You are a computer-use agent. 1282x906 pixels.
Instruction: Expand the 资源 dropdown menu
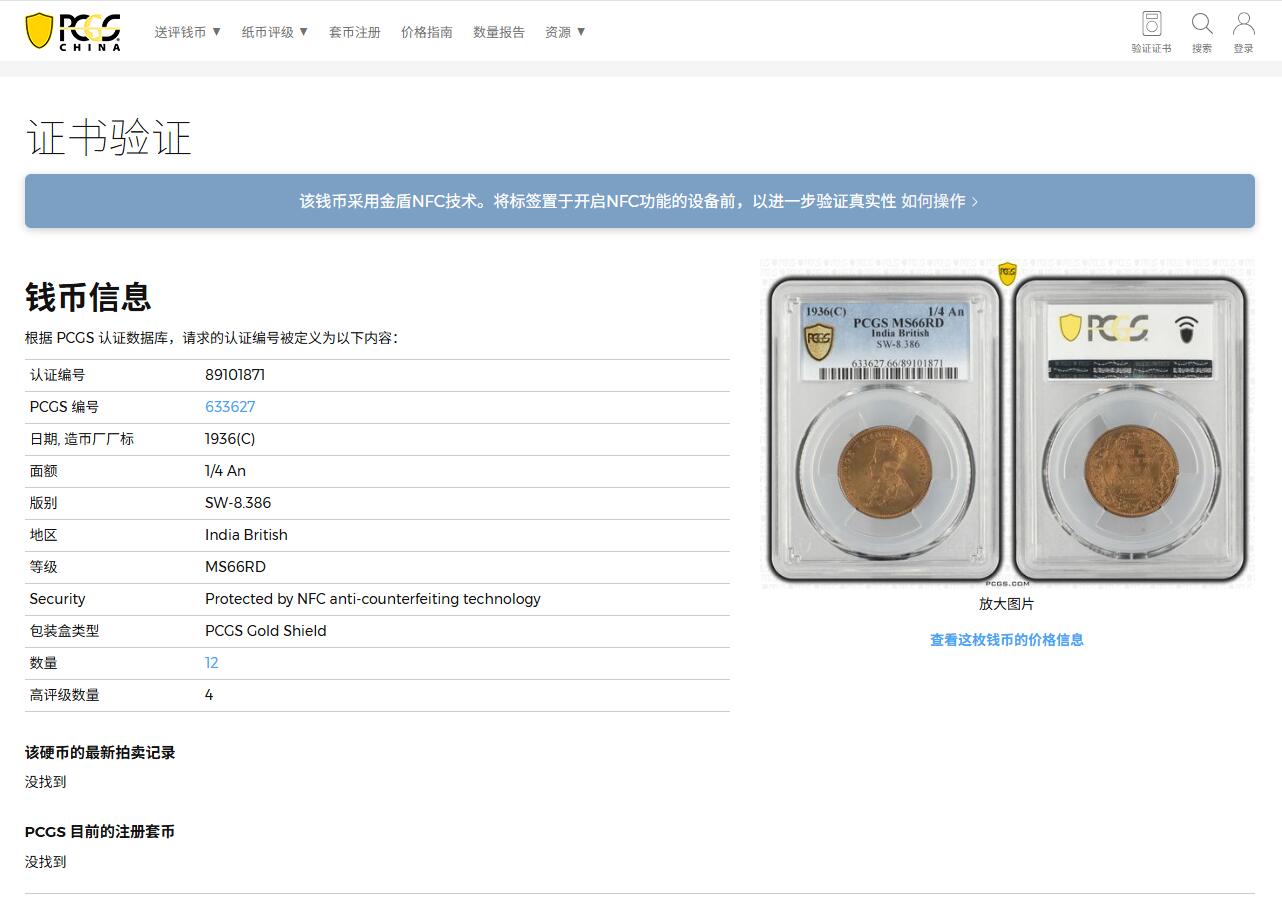coord(565,32)
